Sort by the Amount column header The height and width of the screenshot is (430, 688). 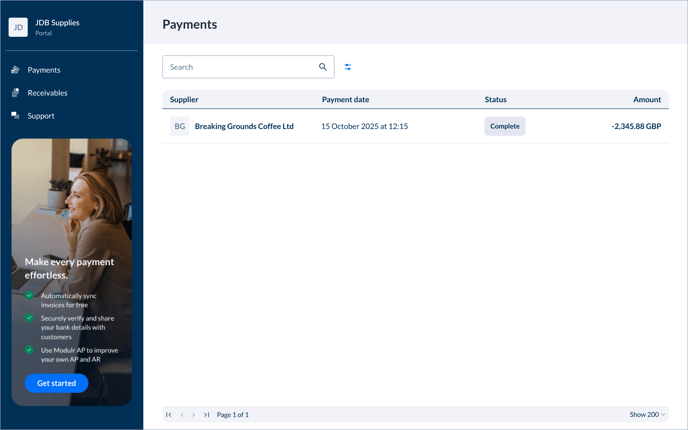[647, 100]
